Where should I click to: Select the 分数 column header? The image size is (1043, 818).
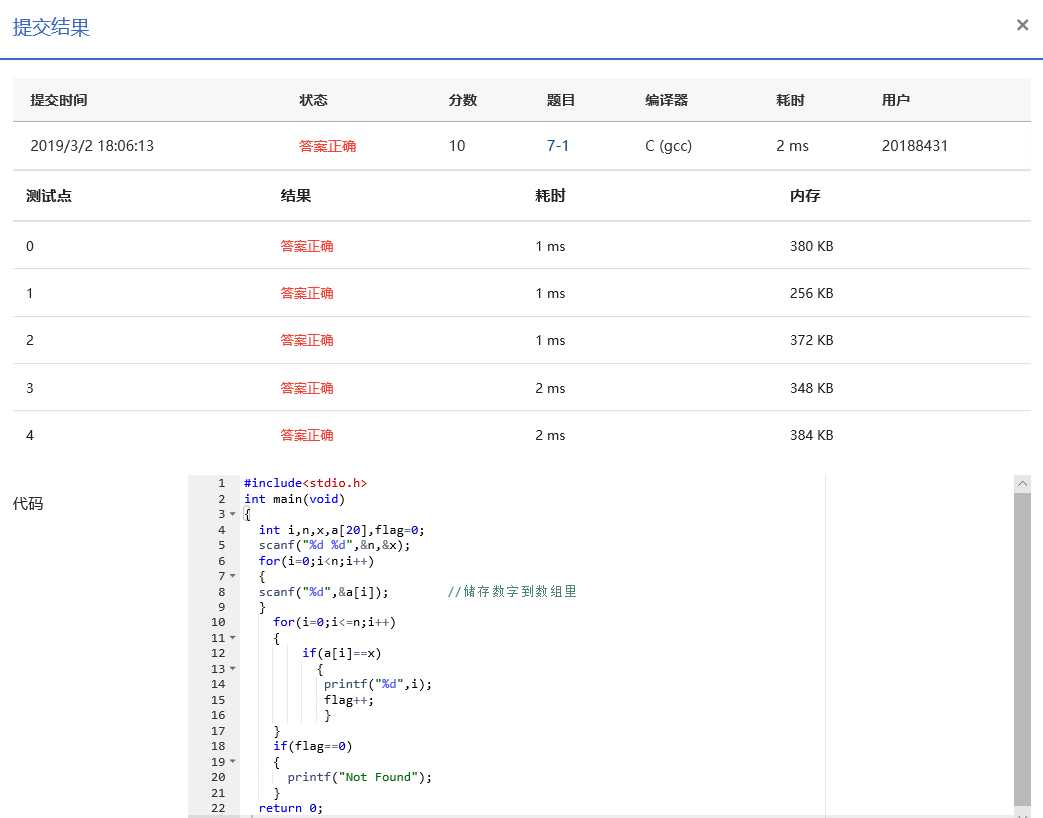tap(462, 100)
